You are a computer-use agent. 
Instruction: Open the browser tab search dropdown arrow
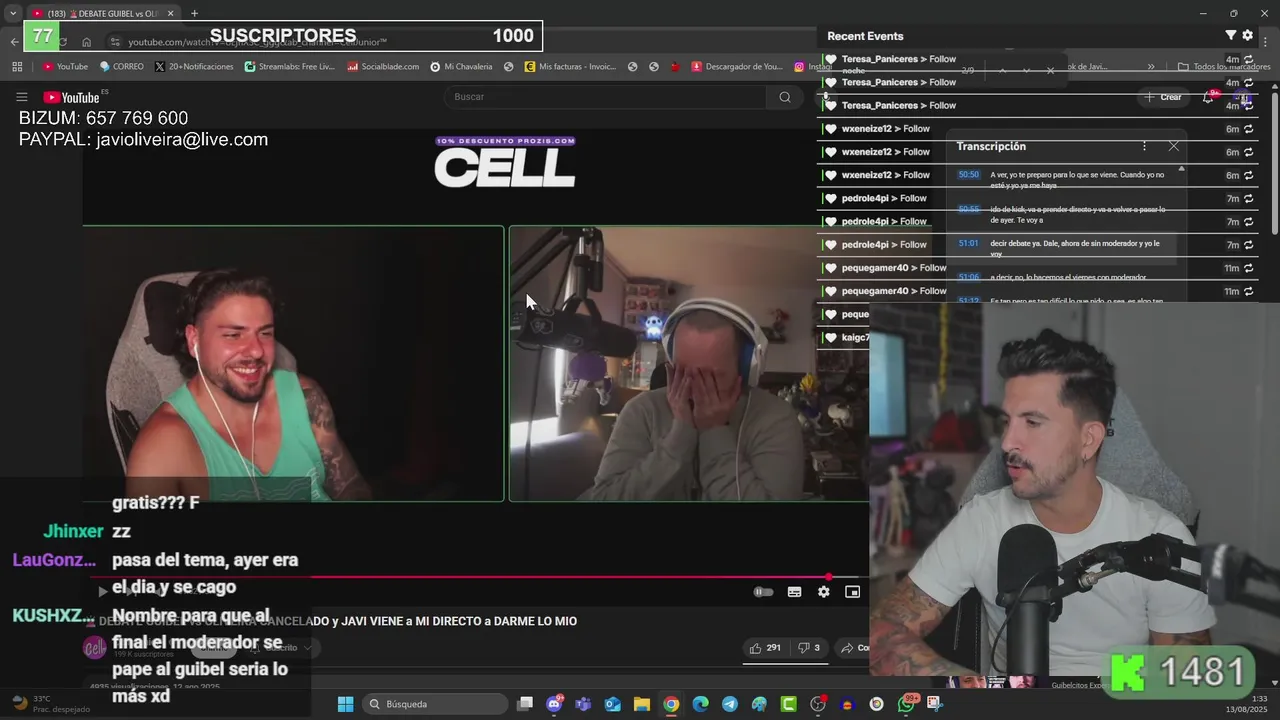pos(12,13)
